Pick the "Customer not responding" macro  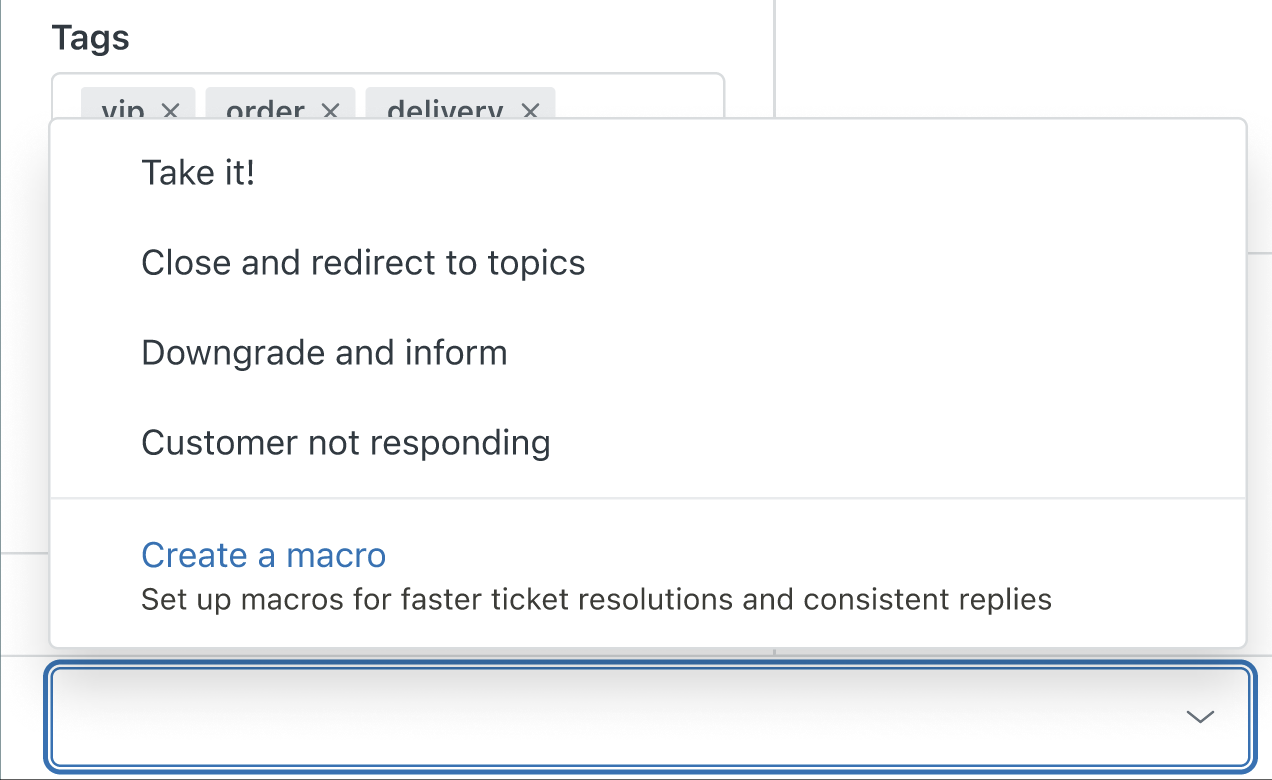[346, 443]
